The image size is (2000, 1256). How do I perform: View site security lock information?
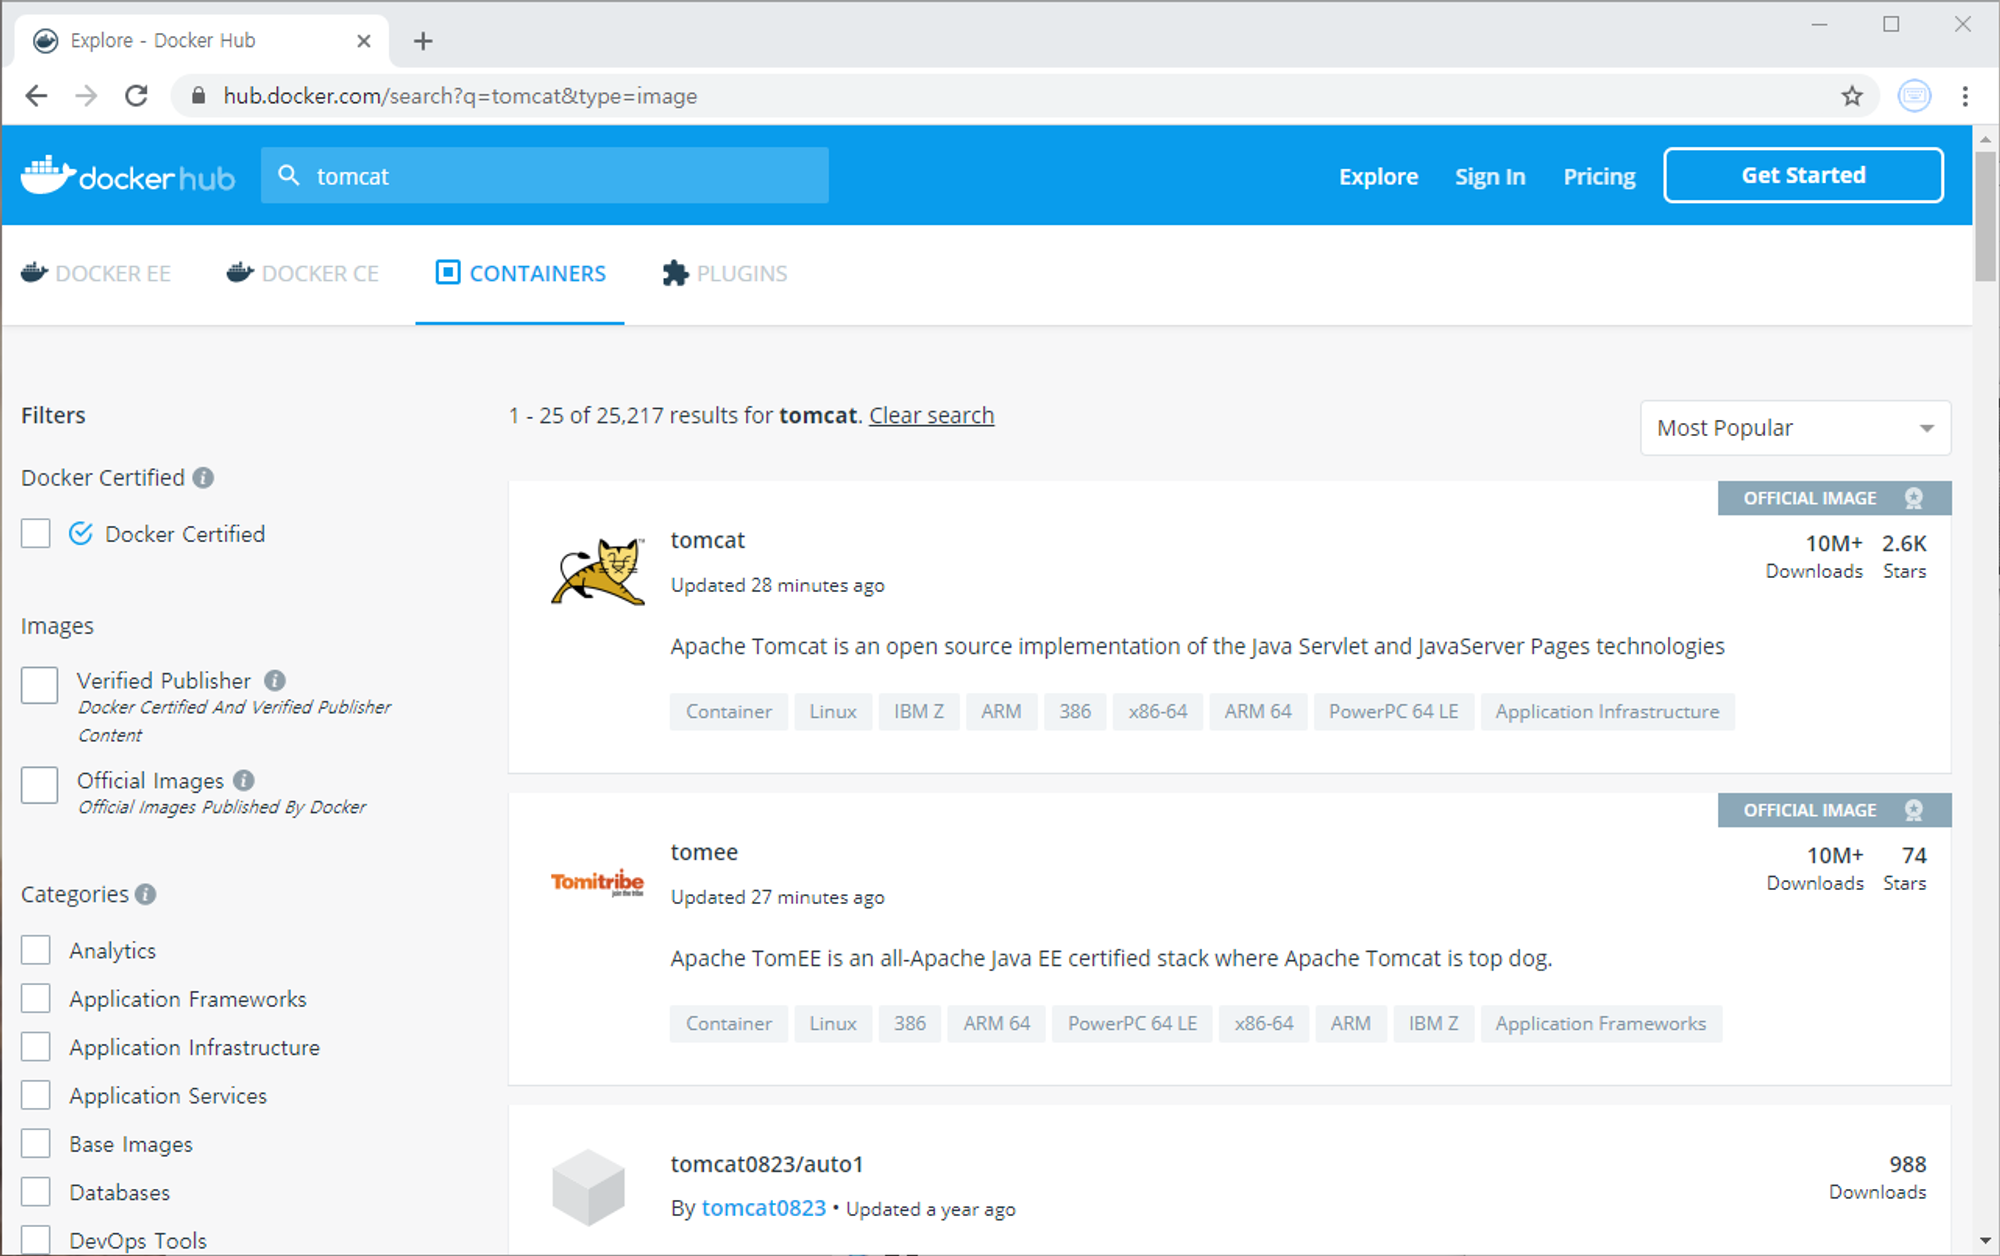tap(198, 96)
